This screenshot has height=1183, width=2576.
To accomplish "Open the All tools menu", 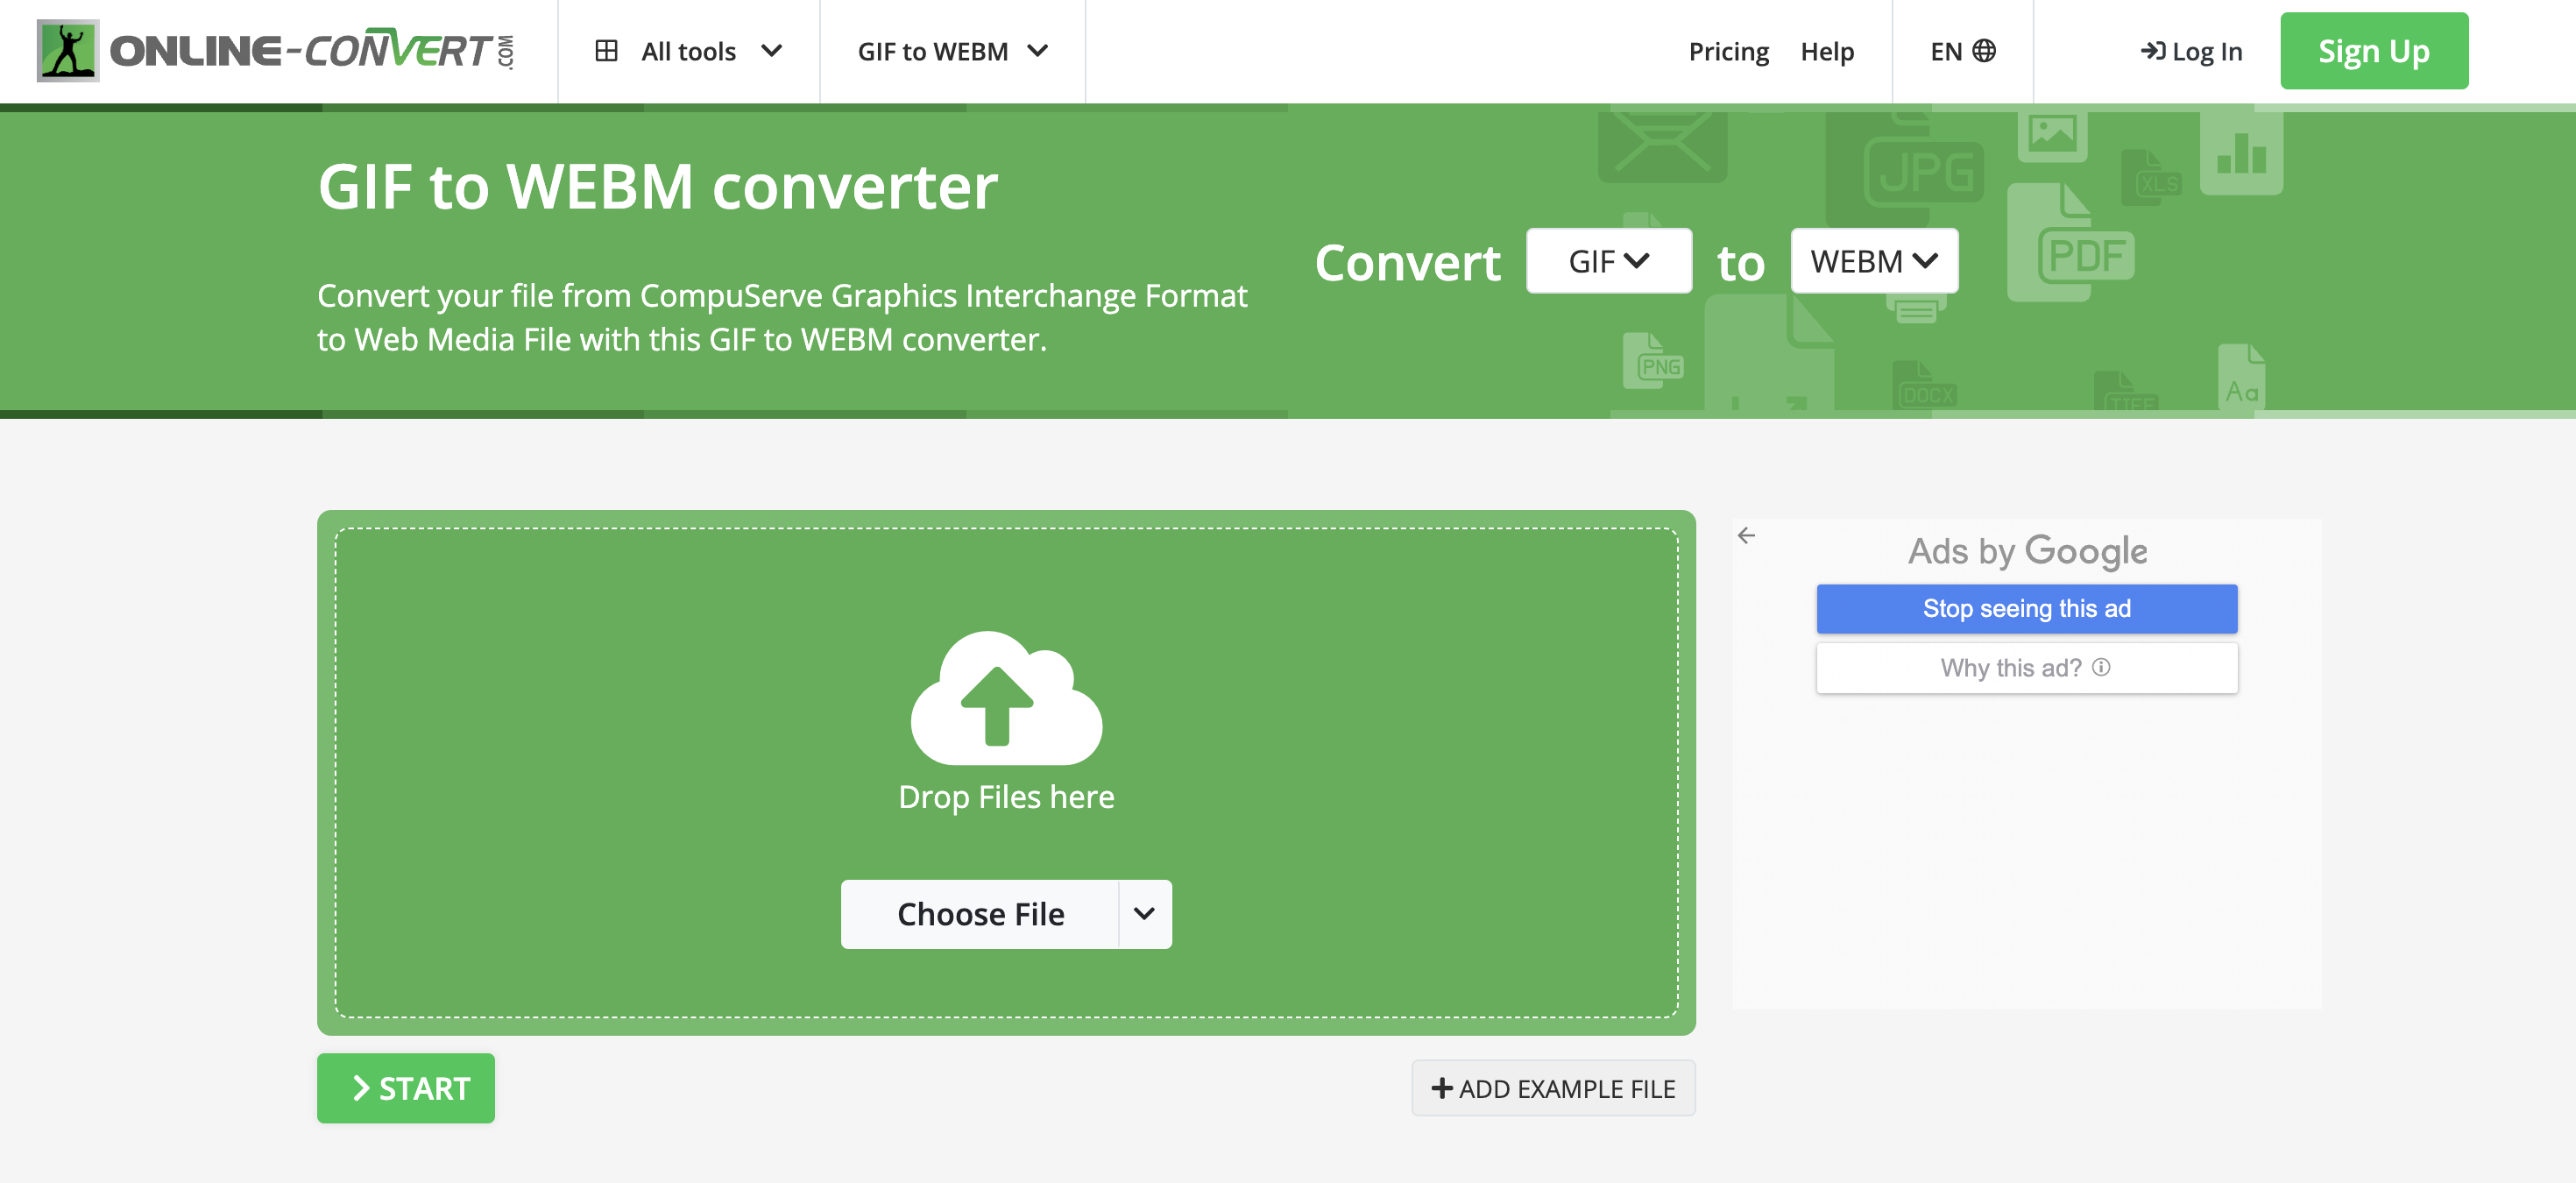I will pos(688,51).
